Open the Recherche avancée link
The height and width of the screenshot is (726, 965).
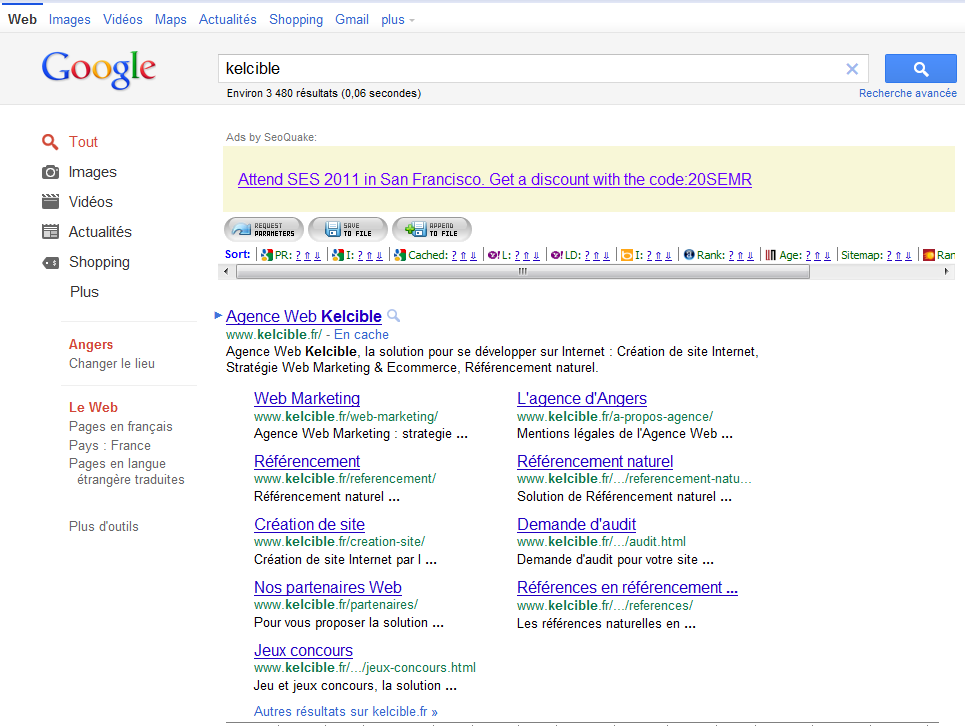[x=908, y=94]
